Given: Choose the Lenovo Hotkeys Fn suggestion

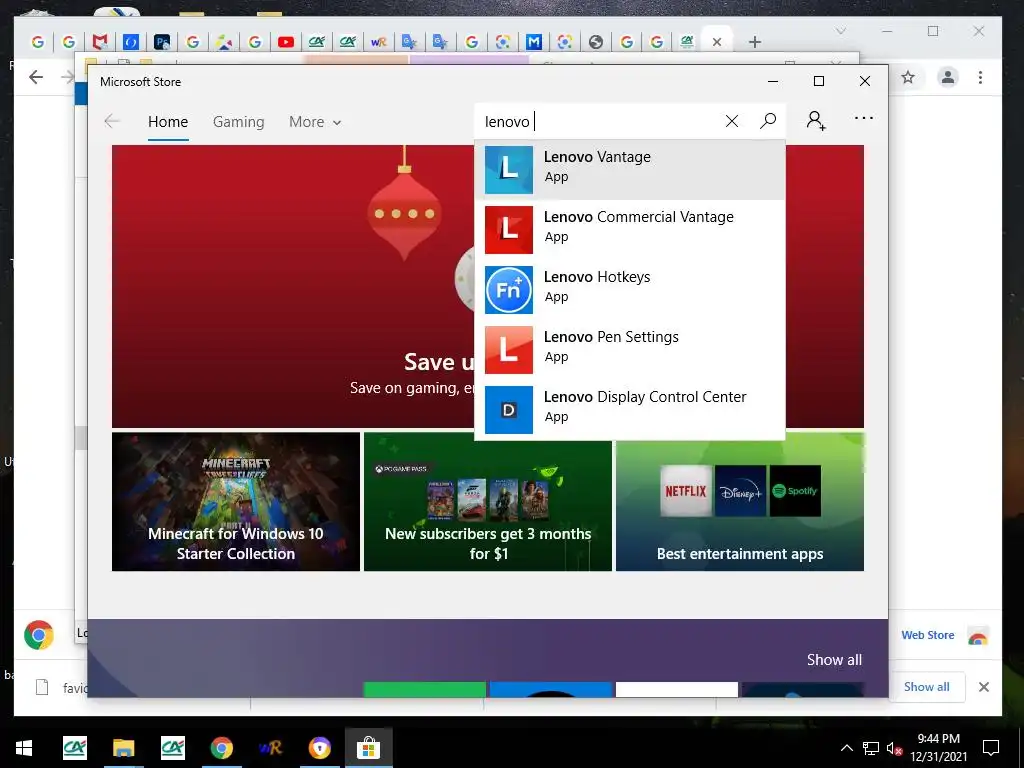Looking at the screenshot, I should click(x=630, y=290).
